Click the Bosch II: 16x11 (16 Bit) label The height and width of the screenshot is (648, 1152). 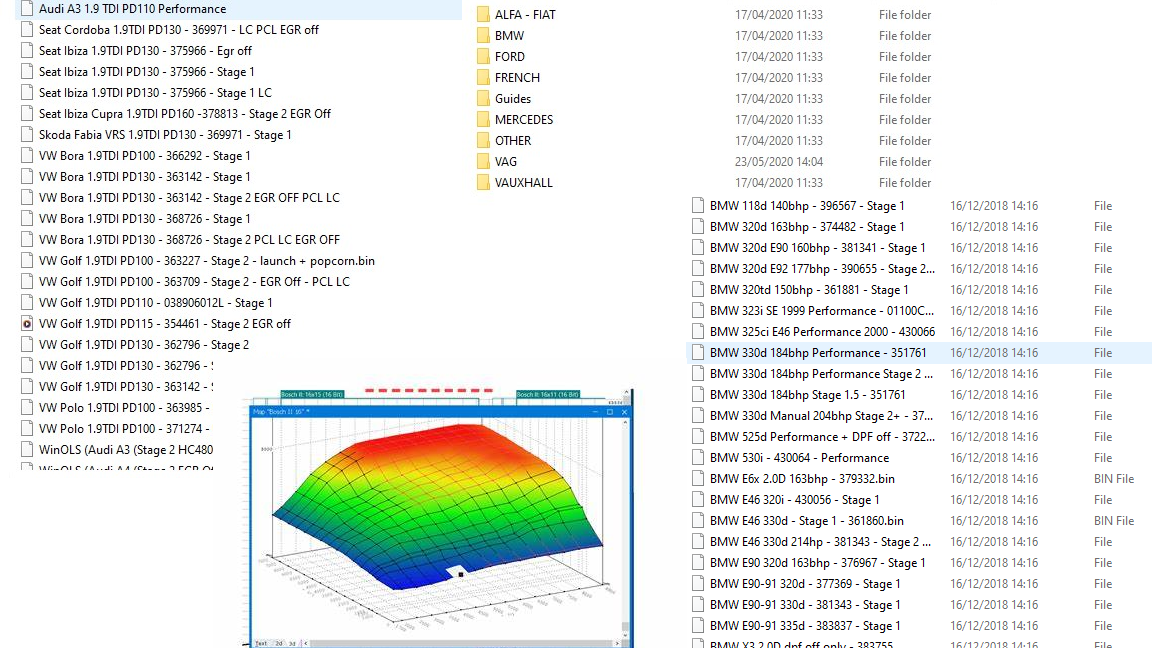click(x=547, y=395)
